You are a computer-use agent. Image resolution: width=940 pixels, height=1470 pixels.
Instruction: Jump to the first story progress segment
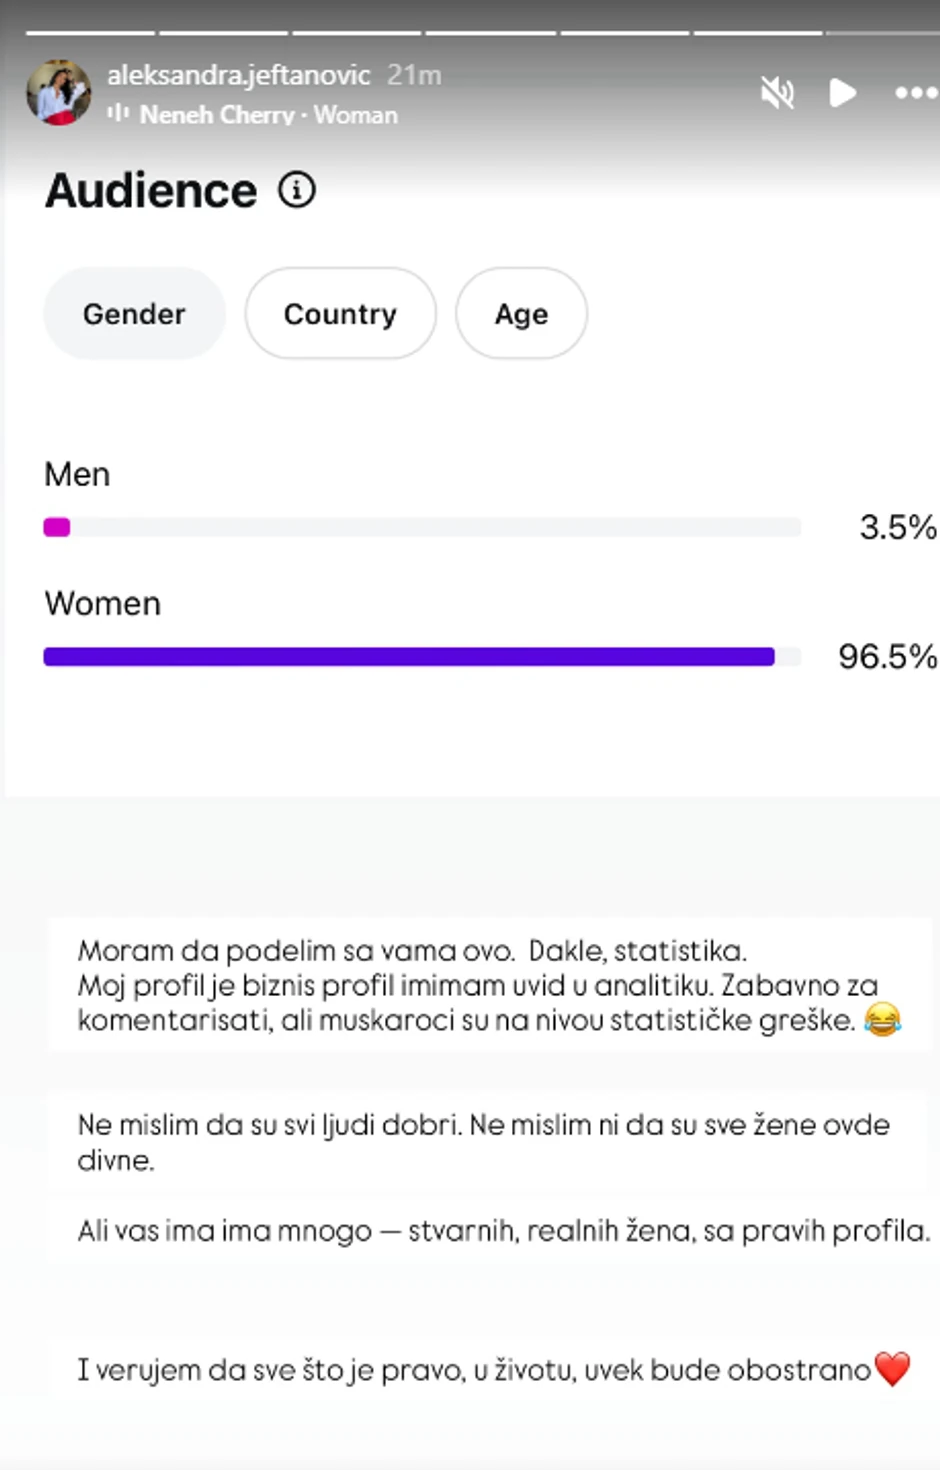[x=90, y=33]
